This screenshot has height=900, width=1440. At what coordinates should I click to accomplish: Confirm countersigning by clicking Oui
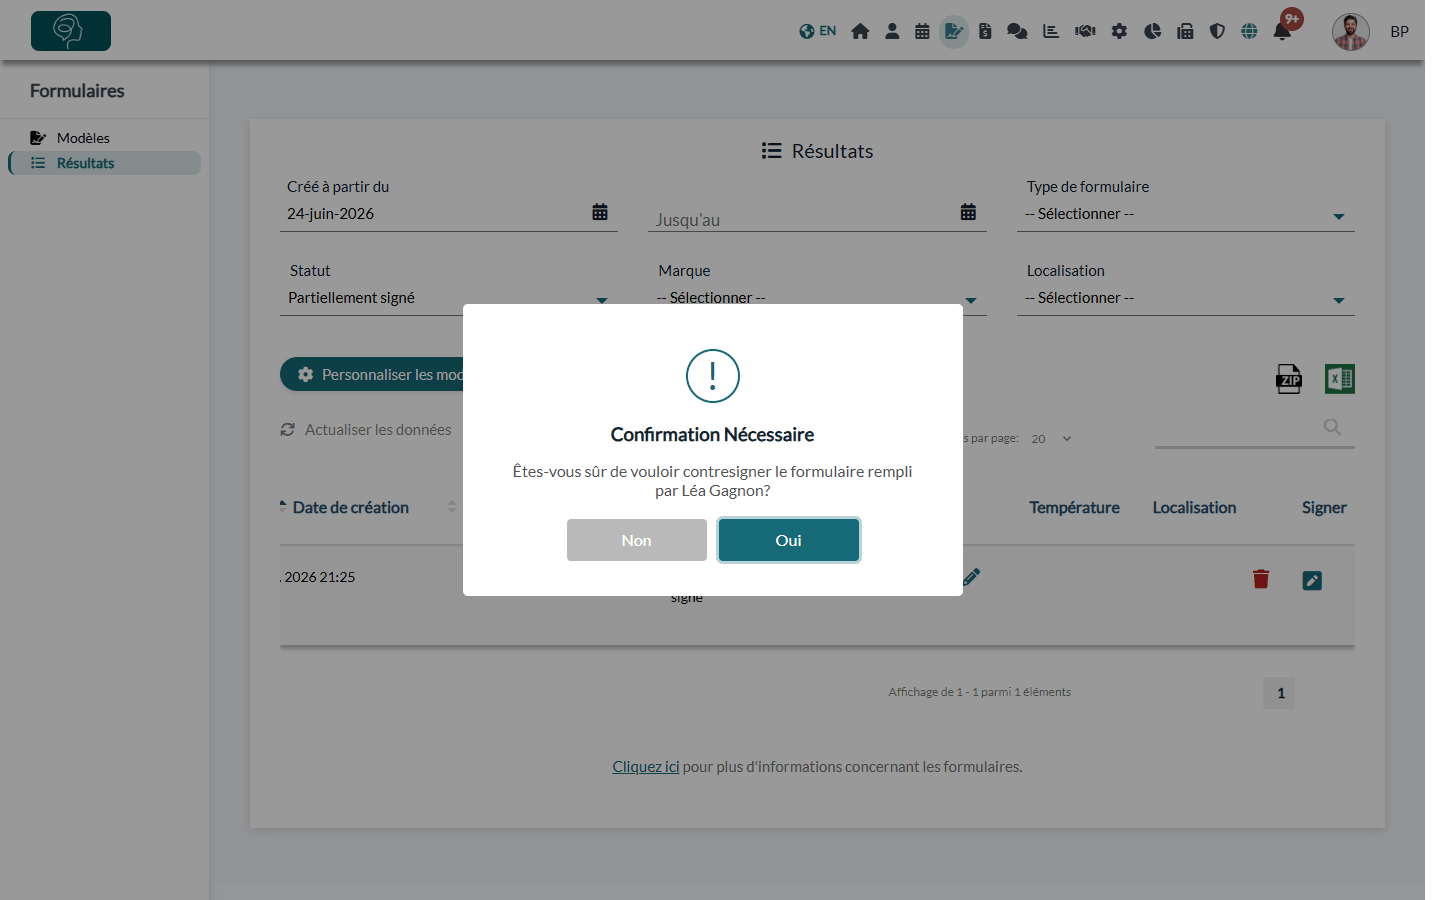coord(789,540)
